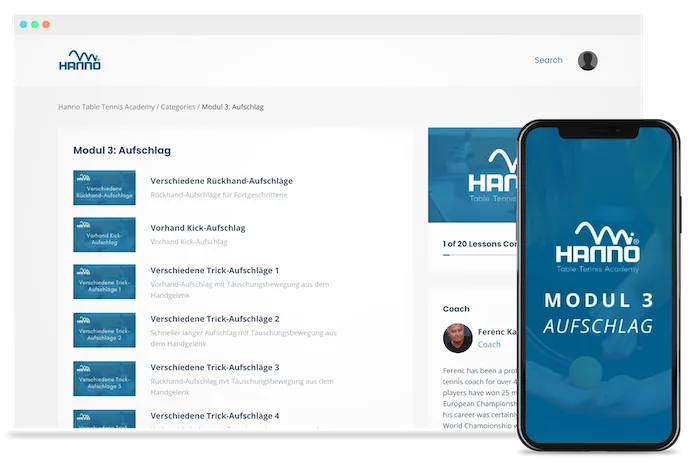The width and height of the screenshot is (700, 467).
Task: Tap AUFSCHLAG text on phone screen
Action: [x=598, y=326]
